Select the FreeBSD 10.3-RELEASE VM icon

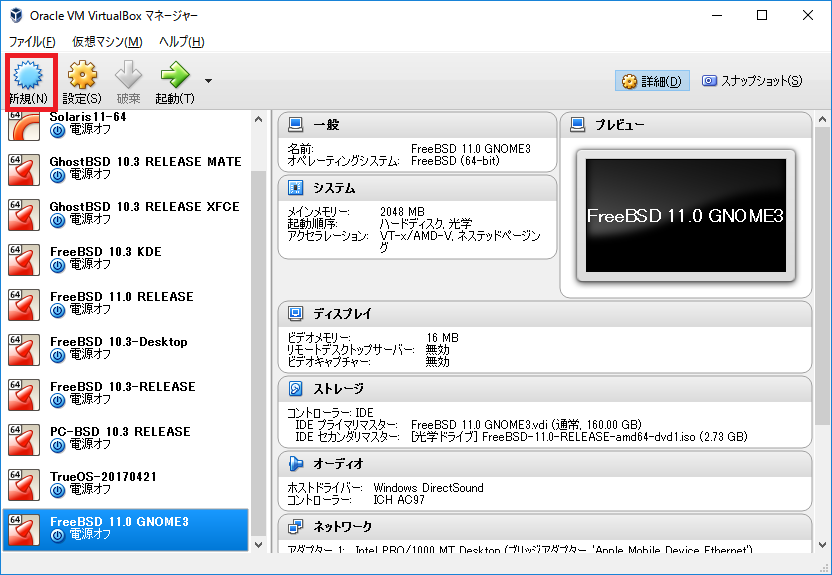pos(24,395)
